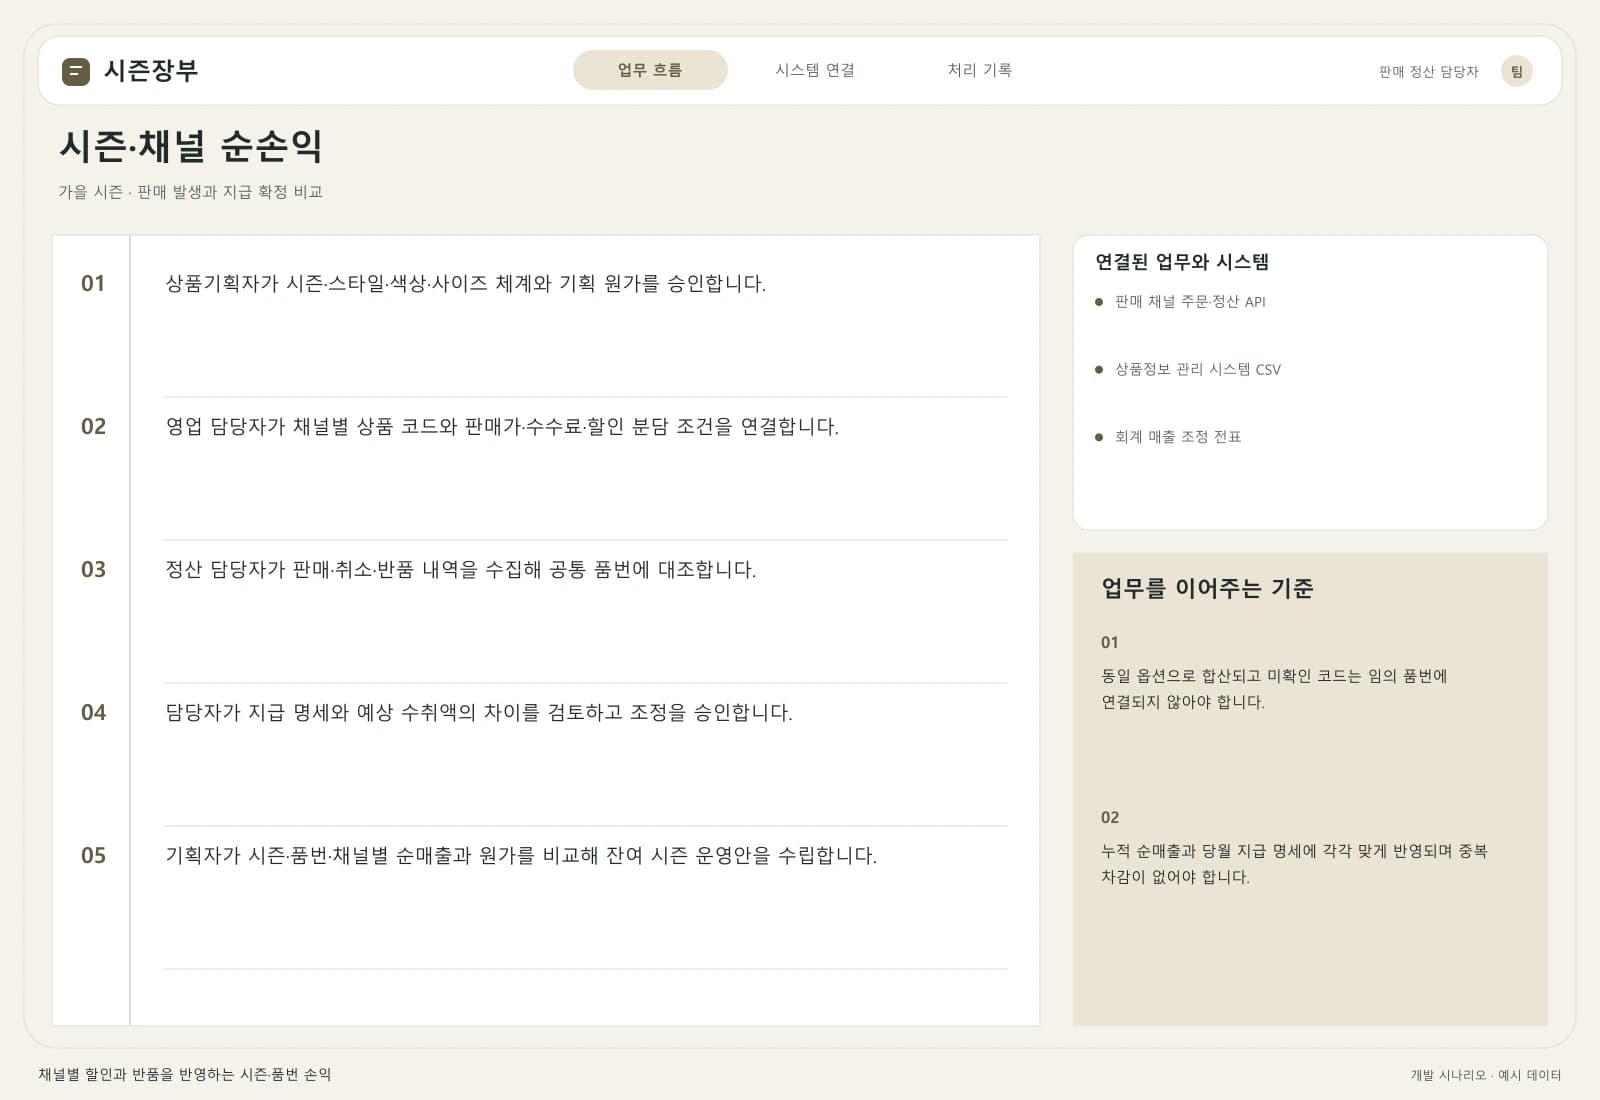This screenshot has width=1600, height=1100.
Task: Switch to the 시스템 연결 tab
Action: click(x=815, y=70)
